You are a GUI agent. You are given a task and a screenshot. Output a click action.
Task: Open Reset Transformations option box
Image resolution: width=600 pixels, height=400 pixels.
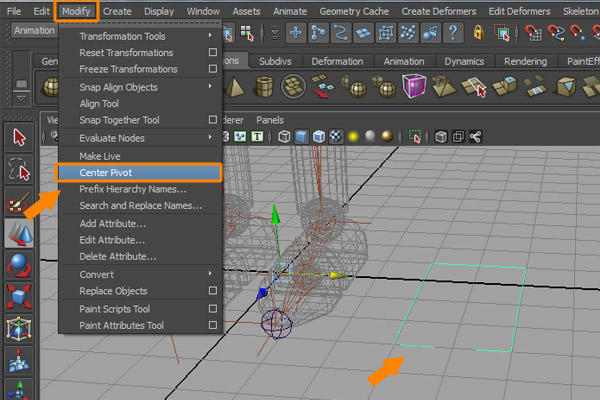[212, 52]
